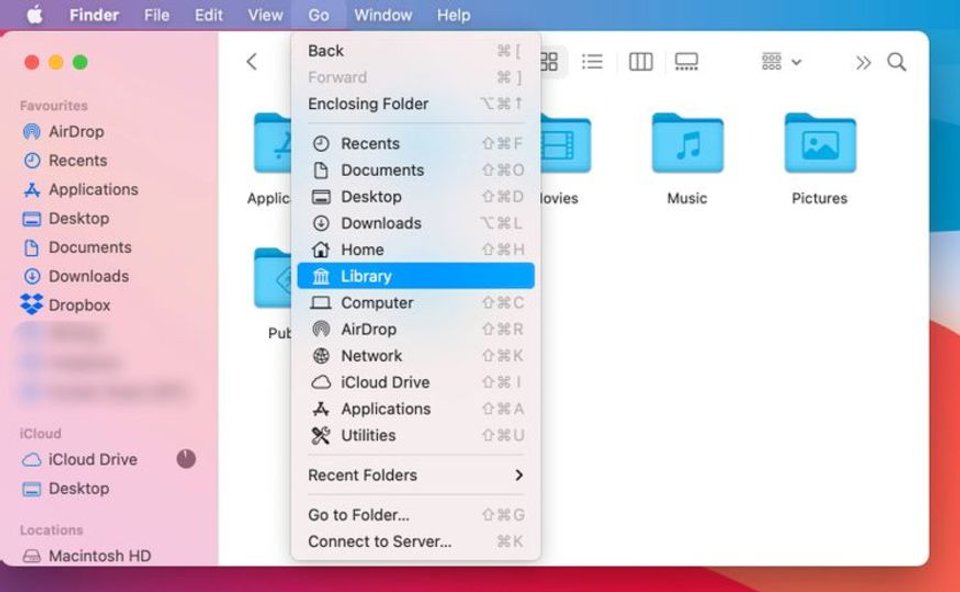
Task: Select iCloud Drive in the Go menu
Action: [x=416, y=383]
